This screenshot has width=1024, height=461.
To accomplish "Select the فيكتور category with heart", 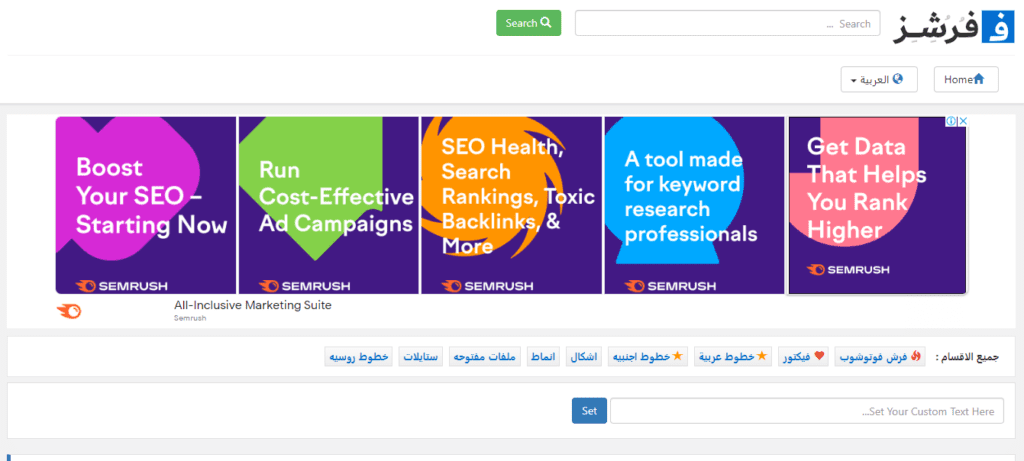I will 804,357.
